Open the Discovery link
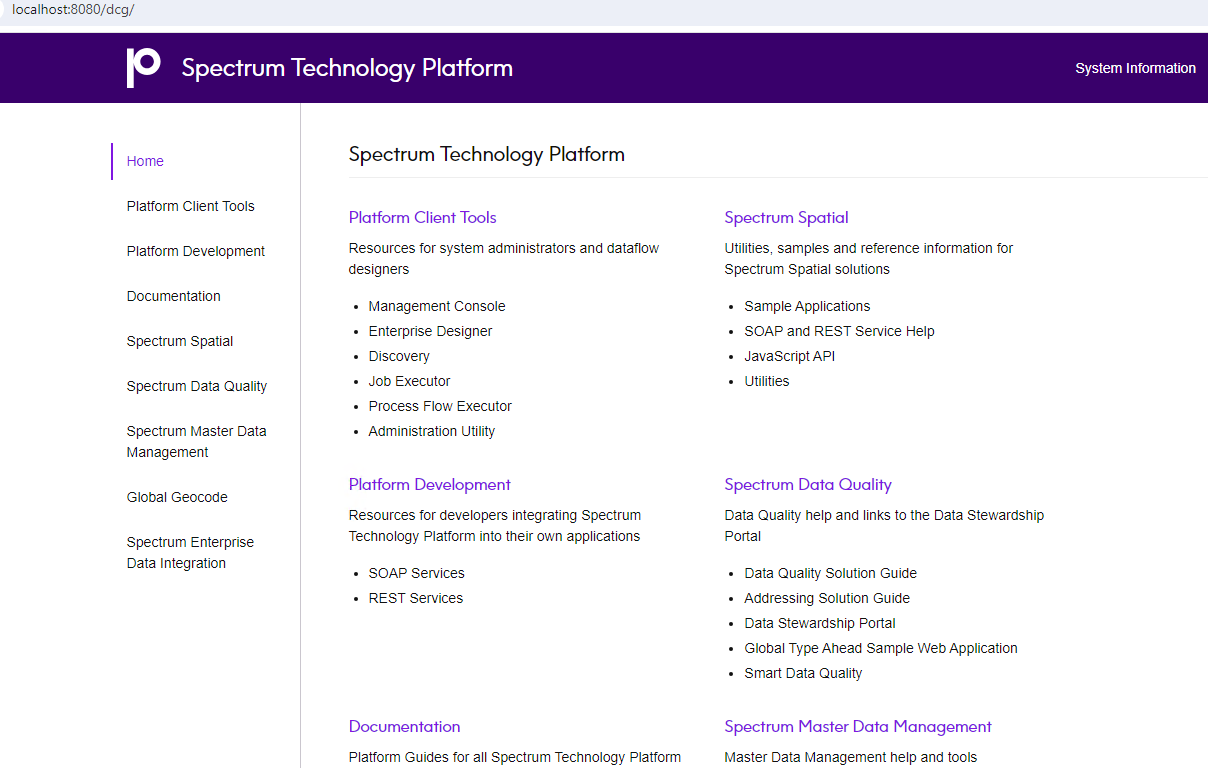The width and height of the screenshot is (1208, 768). point(399,356)
